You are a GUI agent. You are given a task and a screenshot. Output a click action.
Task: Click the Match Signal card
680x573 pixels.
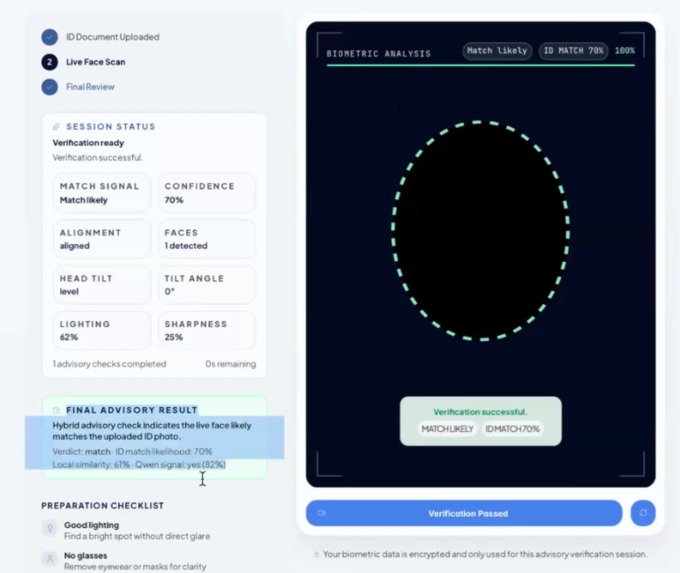pyautogui.click(x=102, y=193)
